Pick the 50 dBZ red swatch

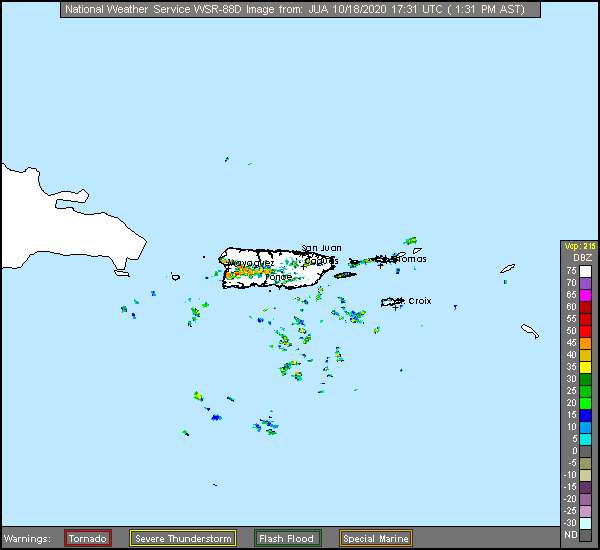click(586, 331)
